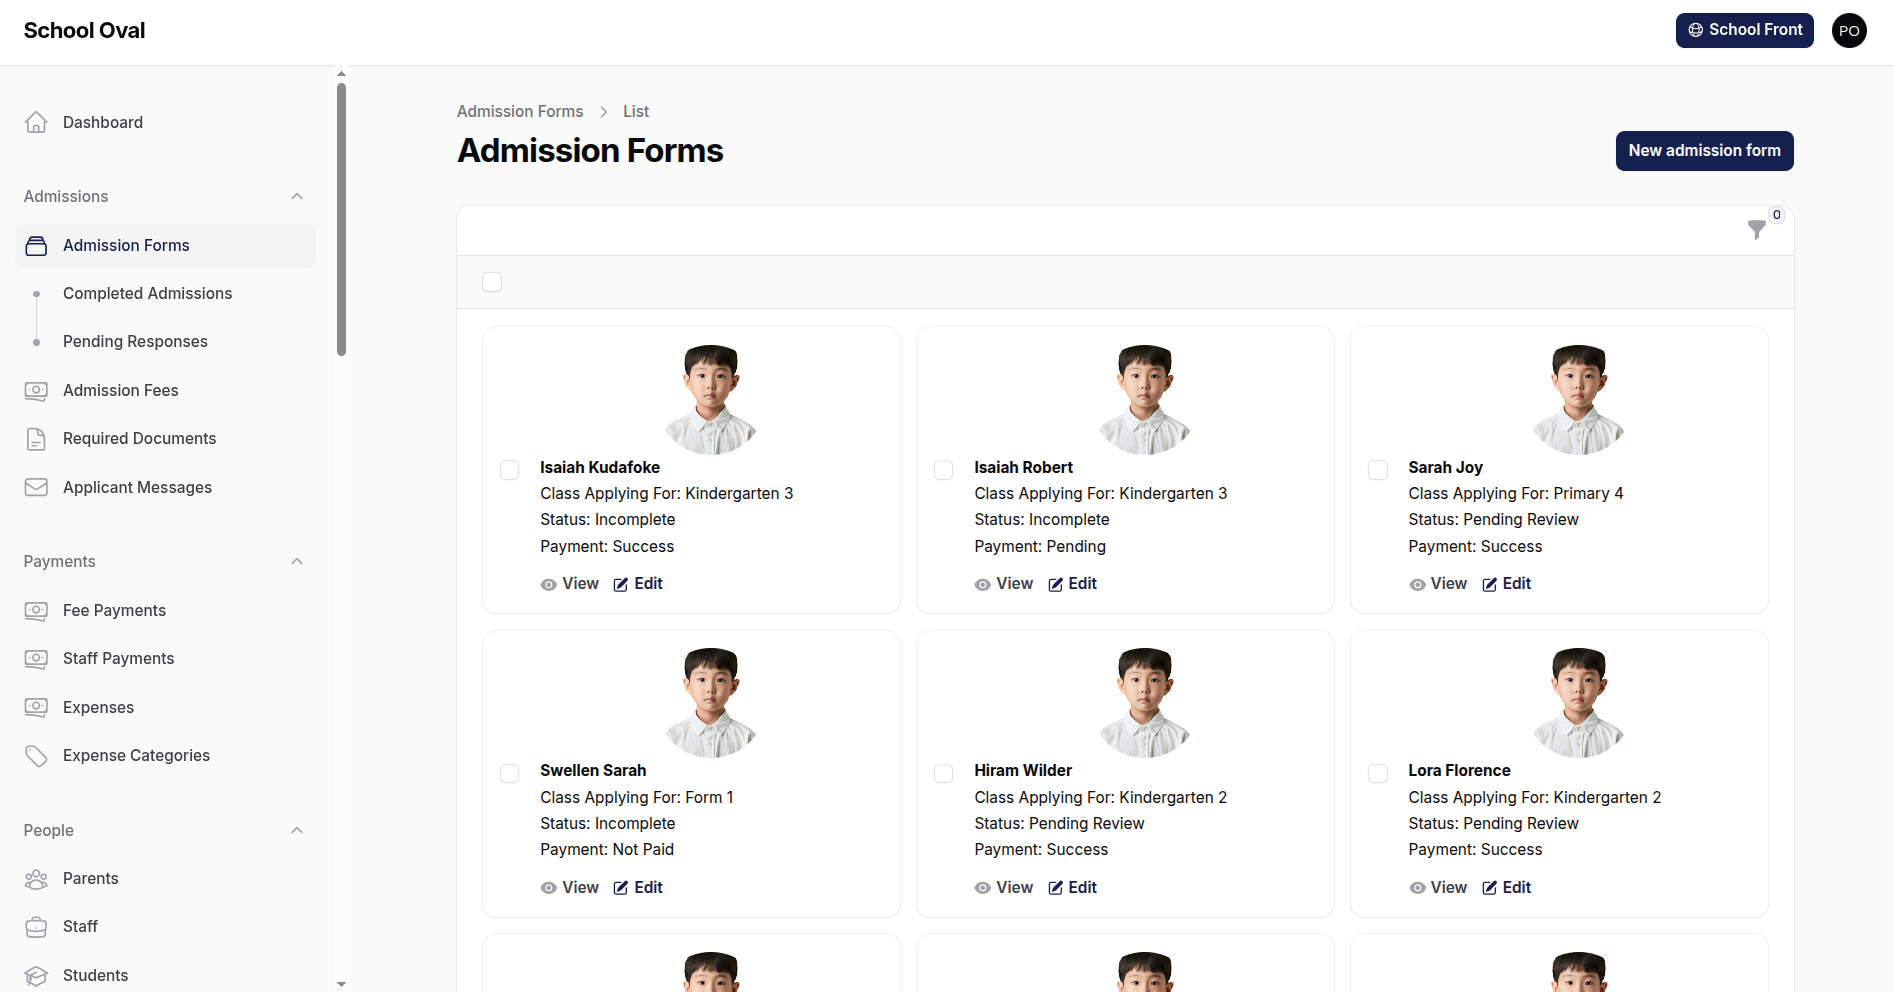This screenshot has height=992, width=1893.
Task: Click the New admission form button
Action: pyautogui.click(x=1704, y=151)
